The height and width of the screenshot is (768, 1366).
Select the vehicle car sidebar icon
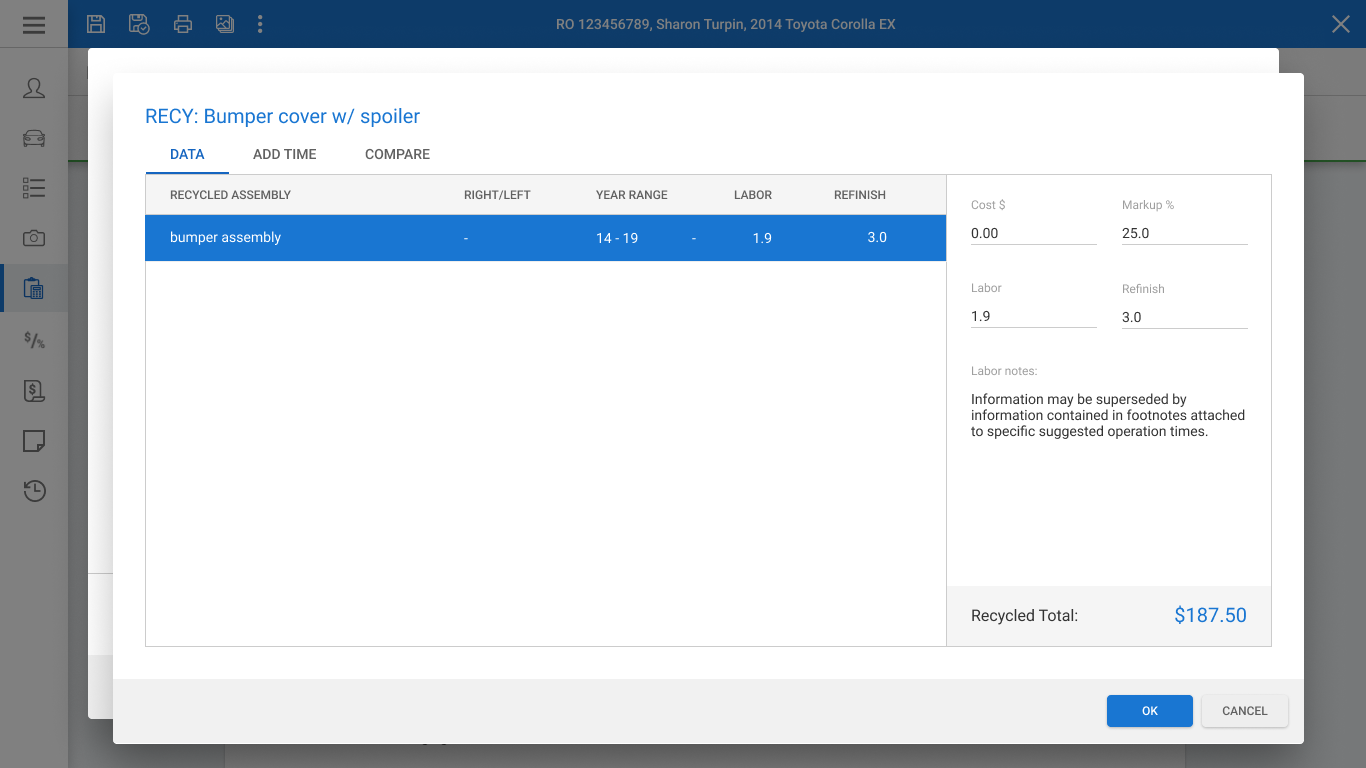click(x=34, y=138)
